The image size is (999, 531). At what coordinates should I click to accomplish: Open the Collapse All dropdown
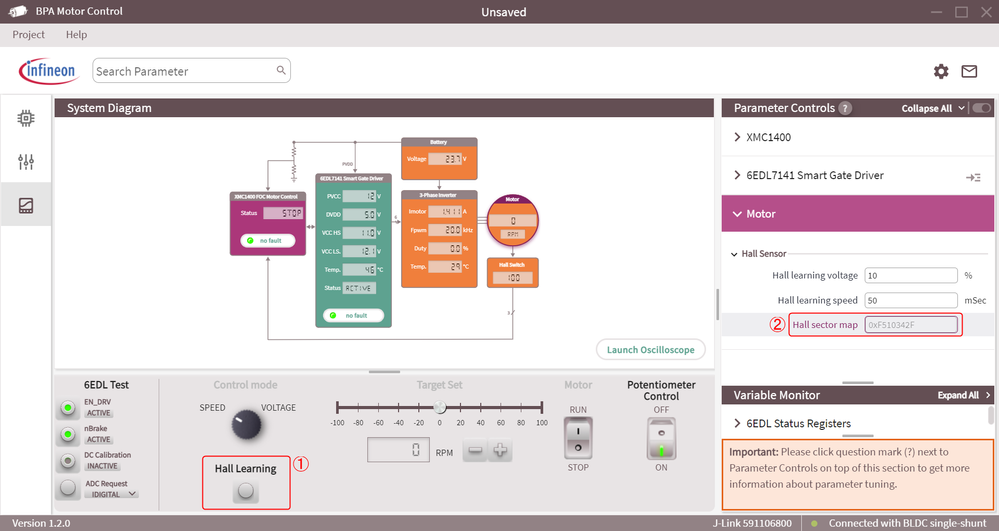click(933, 108)
